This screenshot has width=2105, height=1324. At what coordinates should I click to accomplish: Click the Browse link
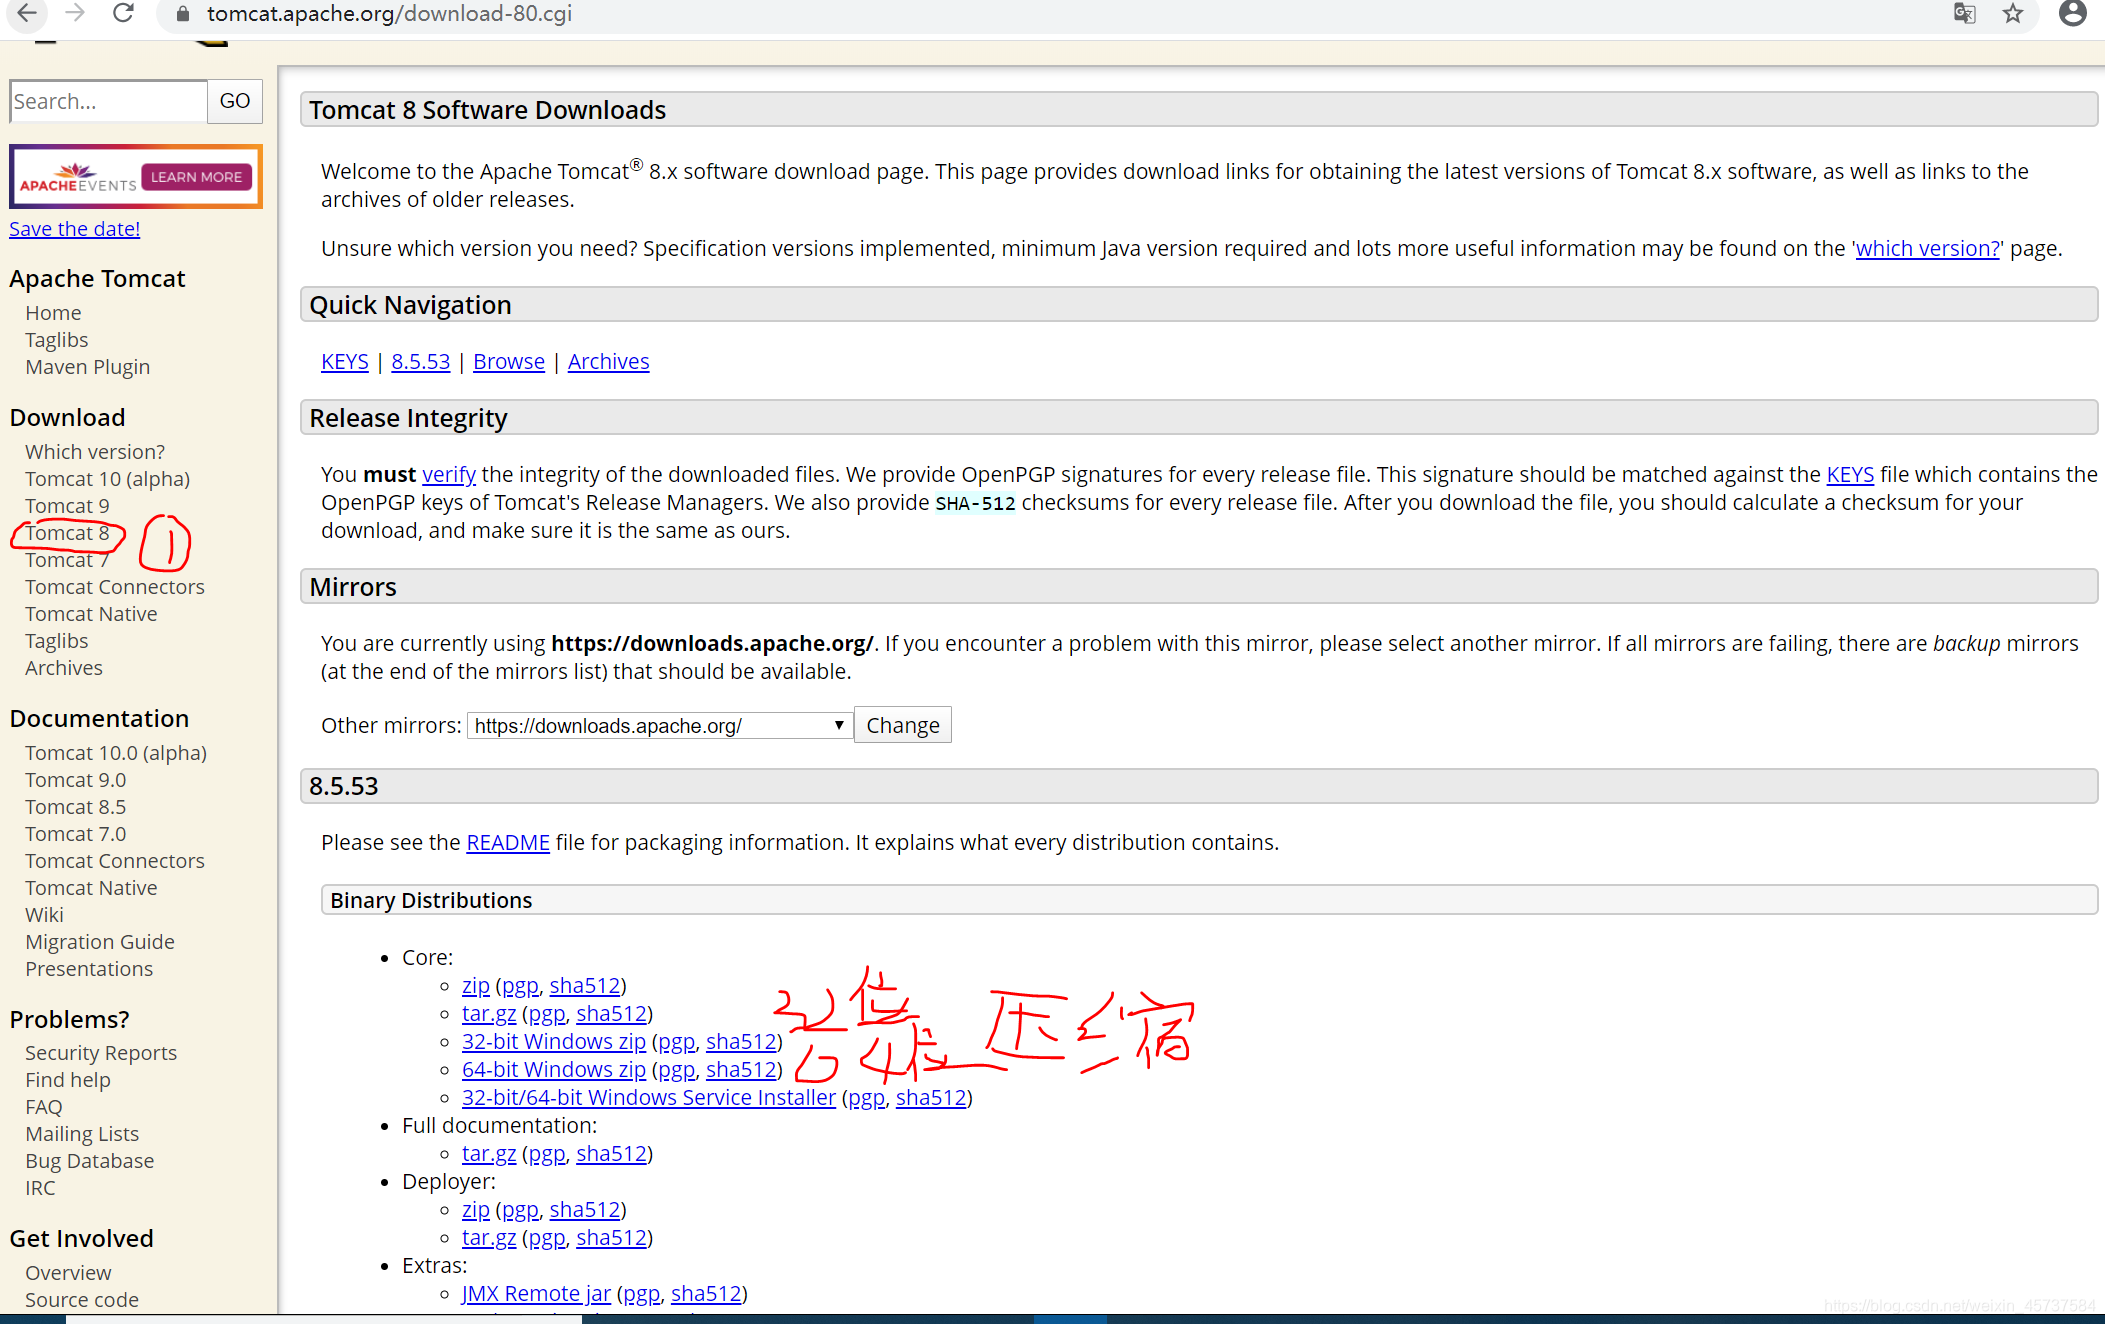click(509, 362)
